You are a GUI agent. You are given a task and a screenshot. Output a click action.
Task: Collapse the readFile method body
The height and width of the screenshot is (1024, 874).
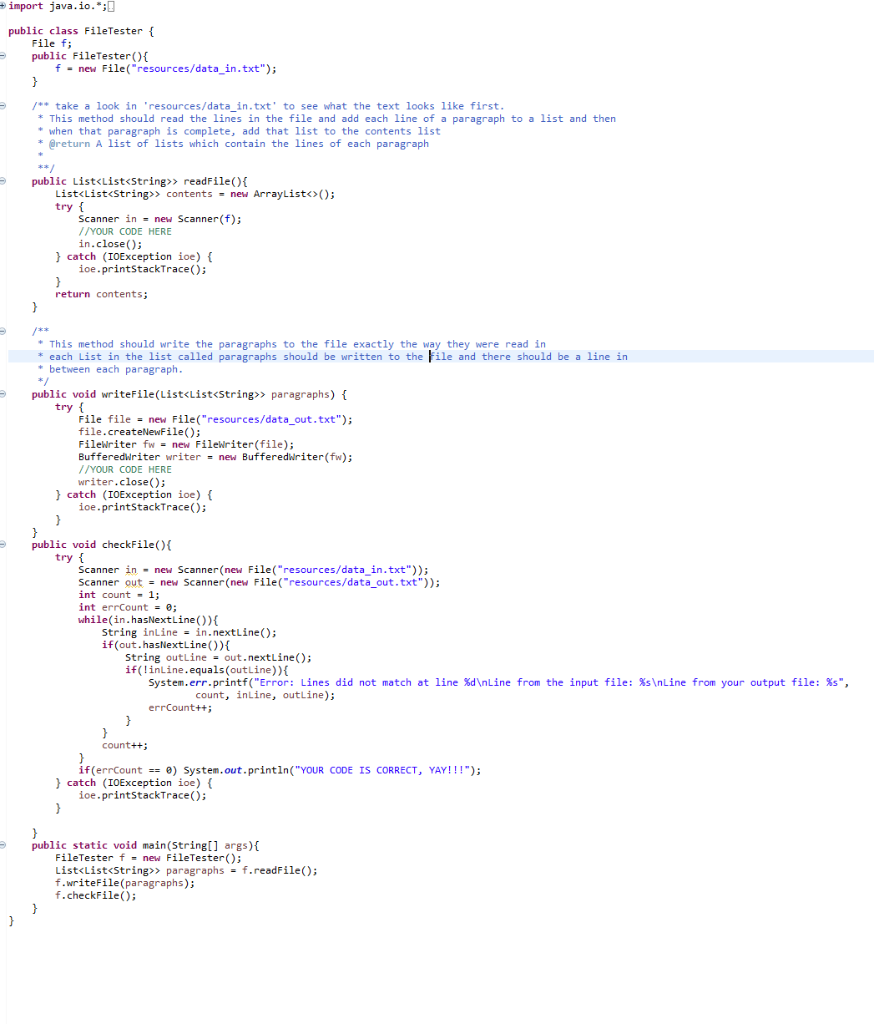tap(5, 181)
